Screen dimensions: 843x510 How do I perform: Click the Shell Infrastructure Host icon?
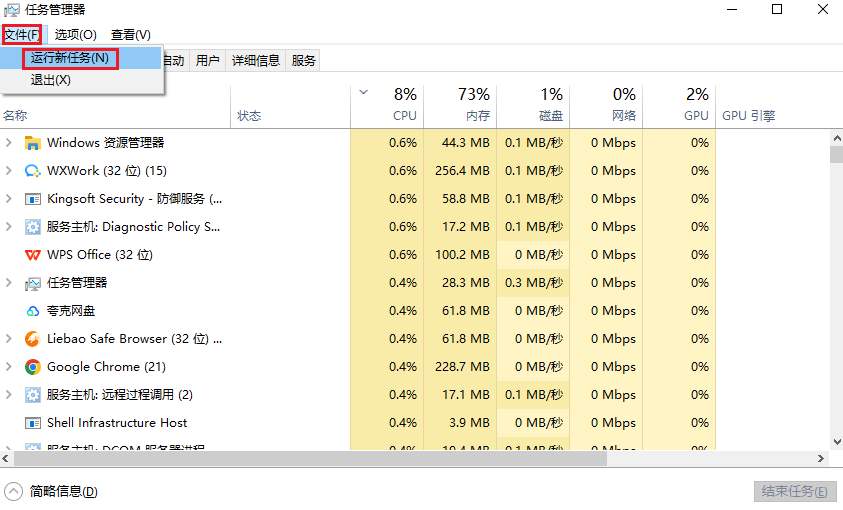tap(32, 423)
